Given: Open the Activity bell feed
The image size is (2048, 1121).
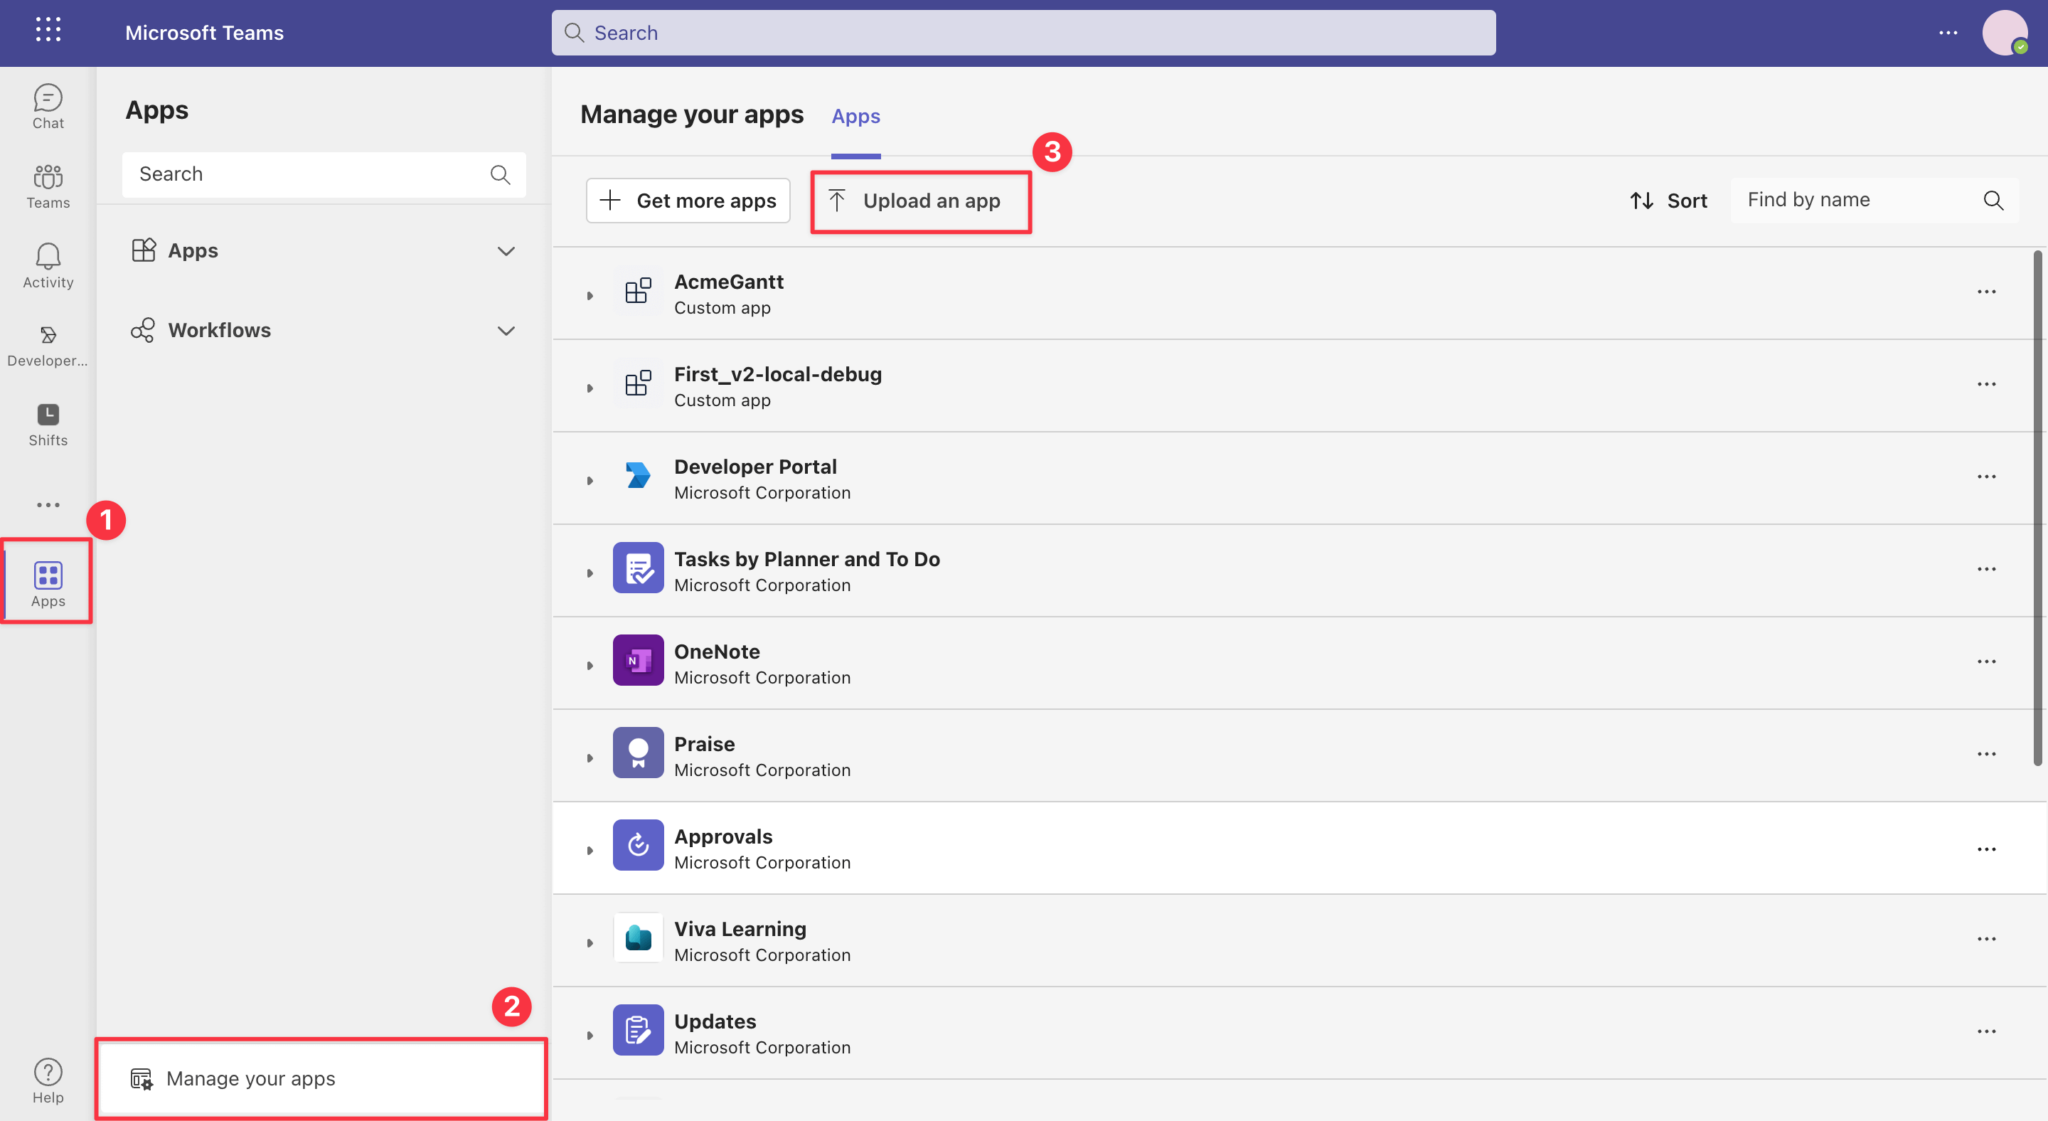Looking at the screenshot, I should [48, 266].
